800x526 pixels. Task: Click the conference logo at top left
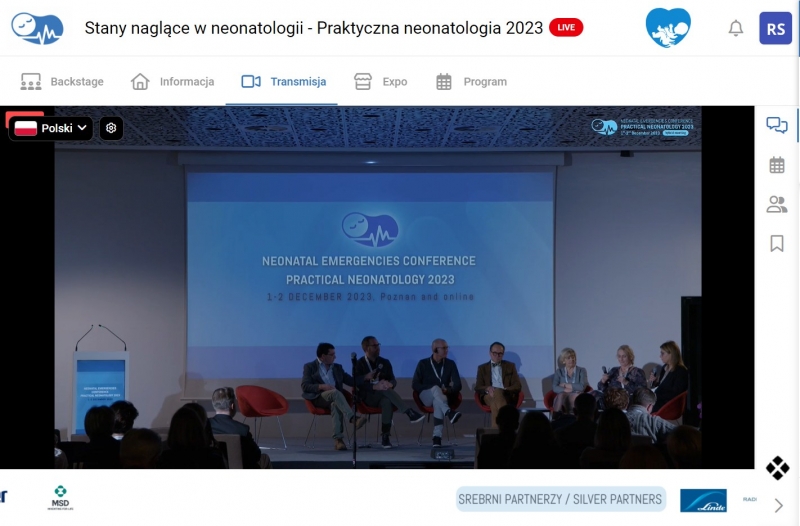pyautogui.click(x=37, y=28)
